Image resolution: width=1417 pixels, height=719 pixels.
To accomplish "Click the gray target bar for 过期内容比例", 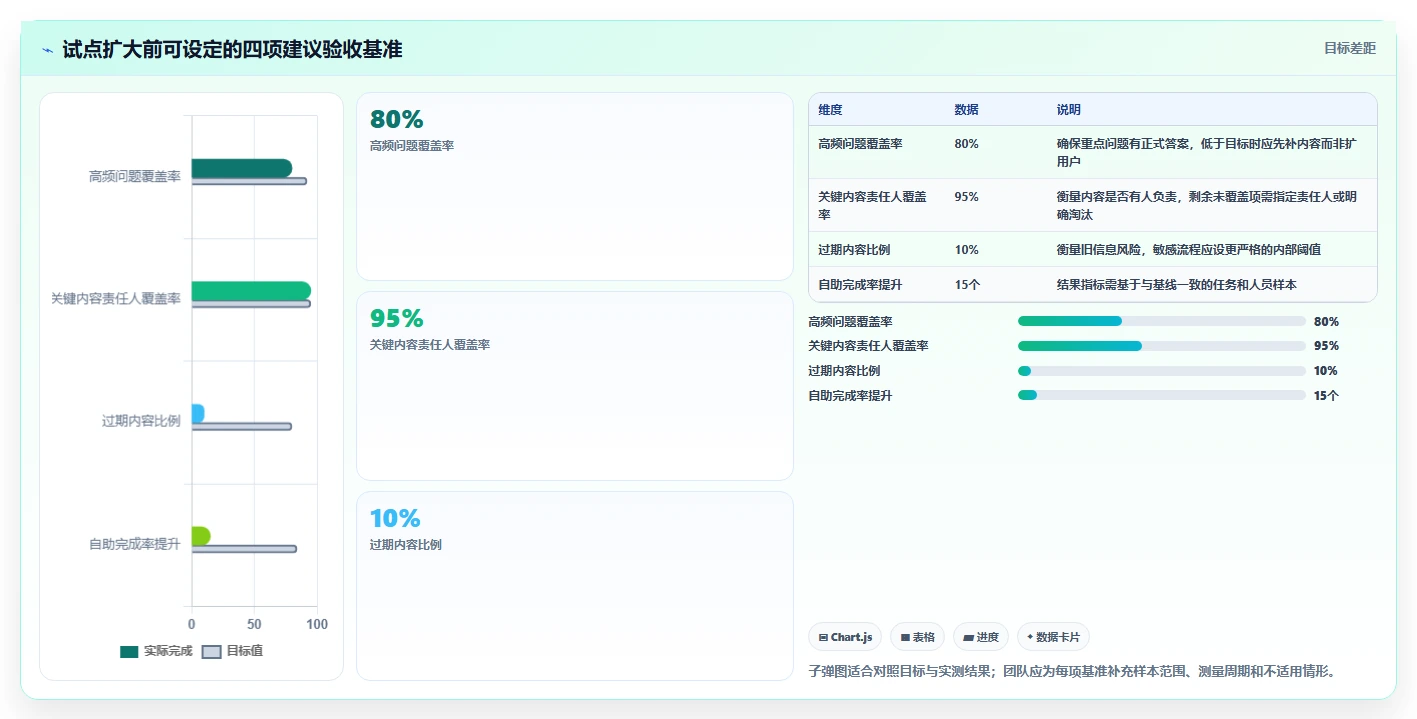I will (x=242, y=427).
